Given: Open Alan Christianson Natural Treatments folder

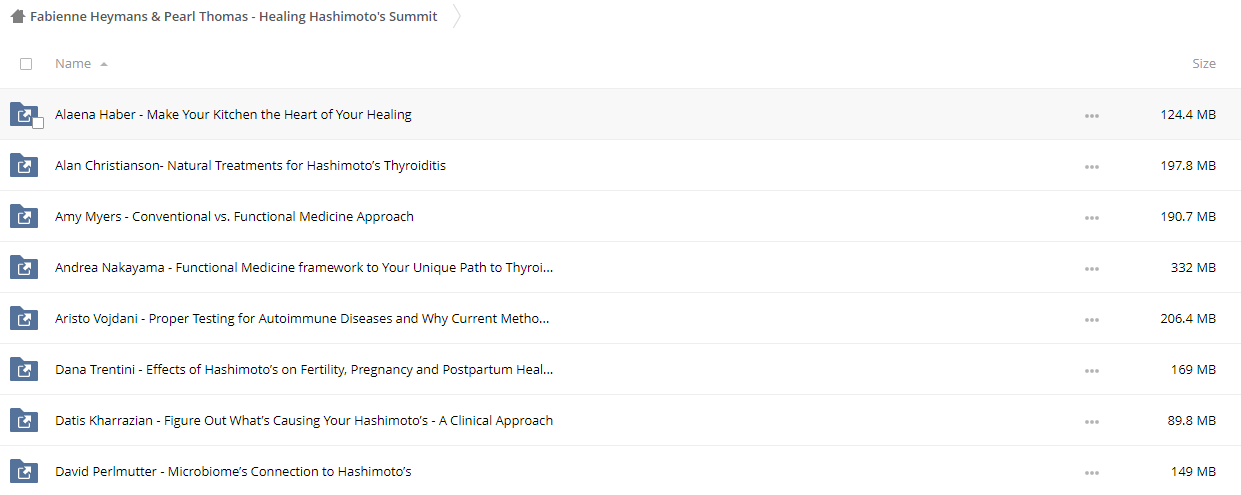Looking at the screenshot, I should coord(250,165).
